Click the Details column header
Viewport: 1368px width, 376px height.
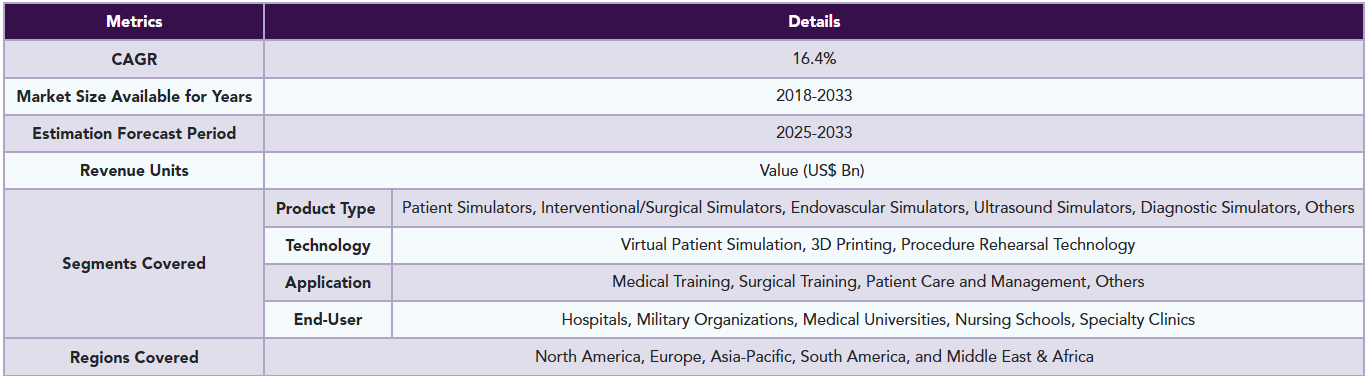(814, 21)
